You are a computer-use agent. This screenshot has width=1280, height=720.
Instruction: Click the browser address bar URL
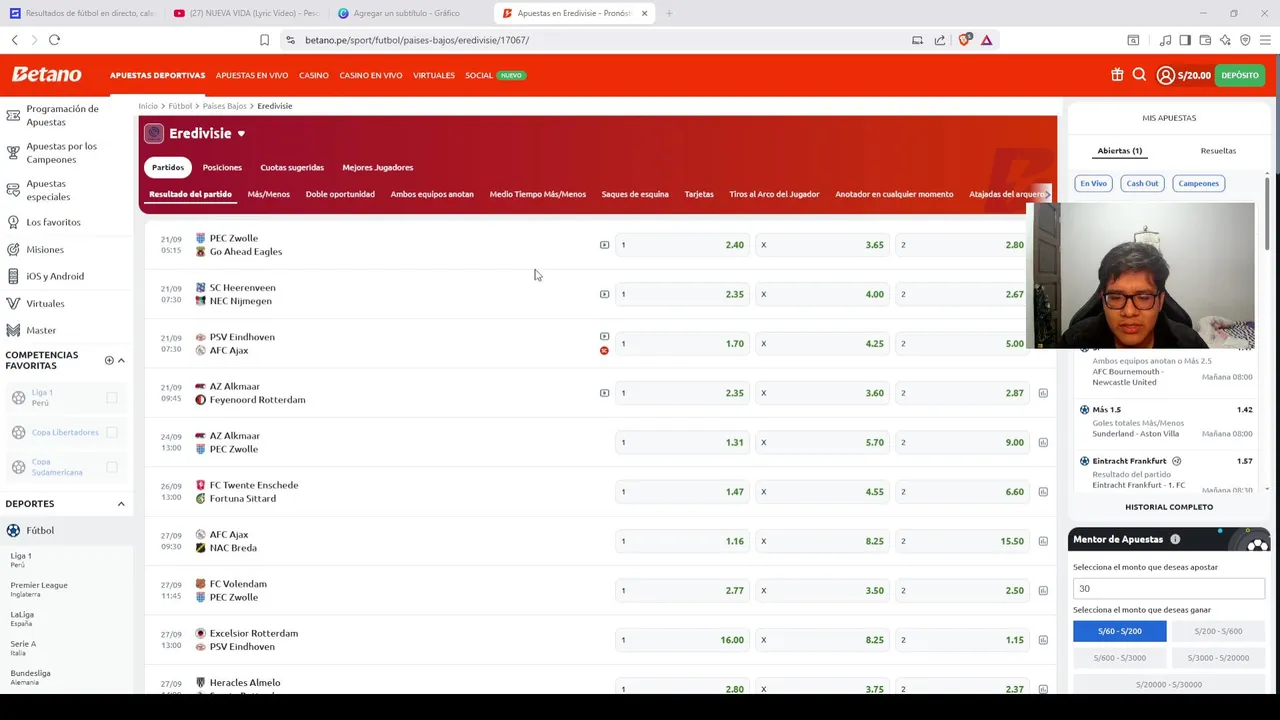click(417, 40)
